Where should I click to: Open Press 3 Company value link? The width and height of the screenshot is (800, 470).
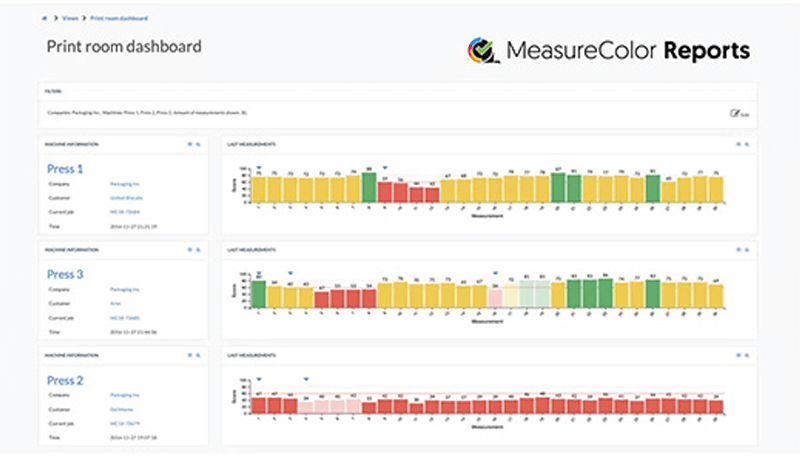point(125,289)
